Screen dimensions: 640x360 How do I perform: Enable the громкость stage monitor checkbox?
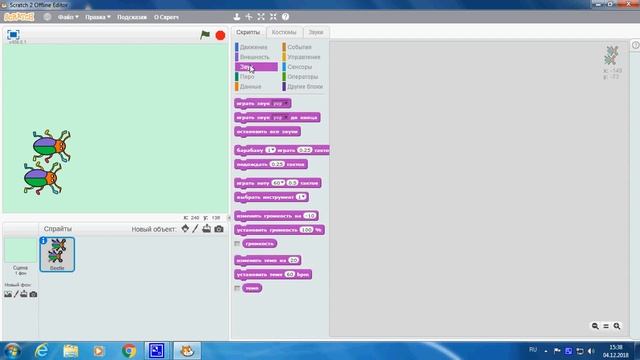(x=237, y=244)
